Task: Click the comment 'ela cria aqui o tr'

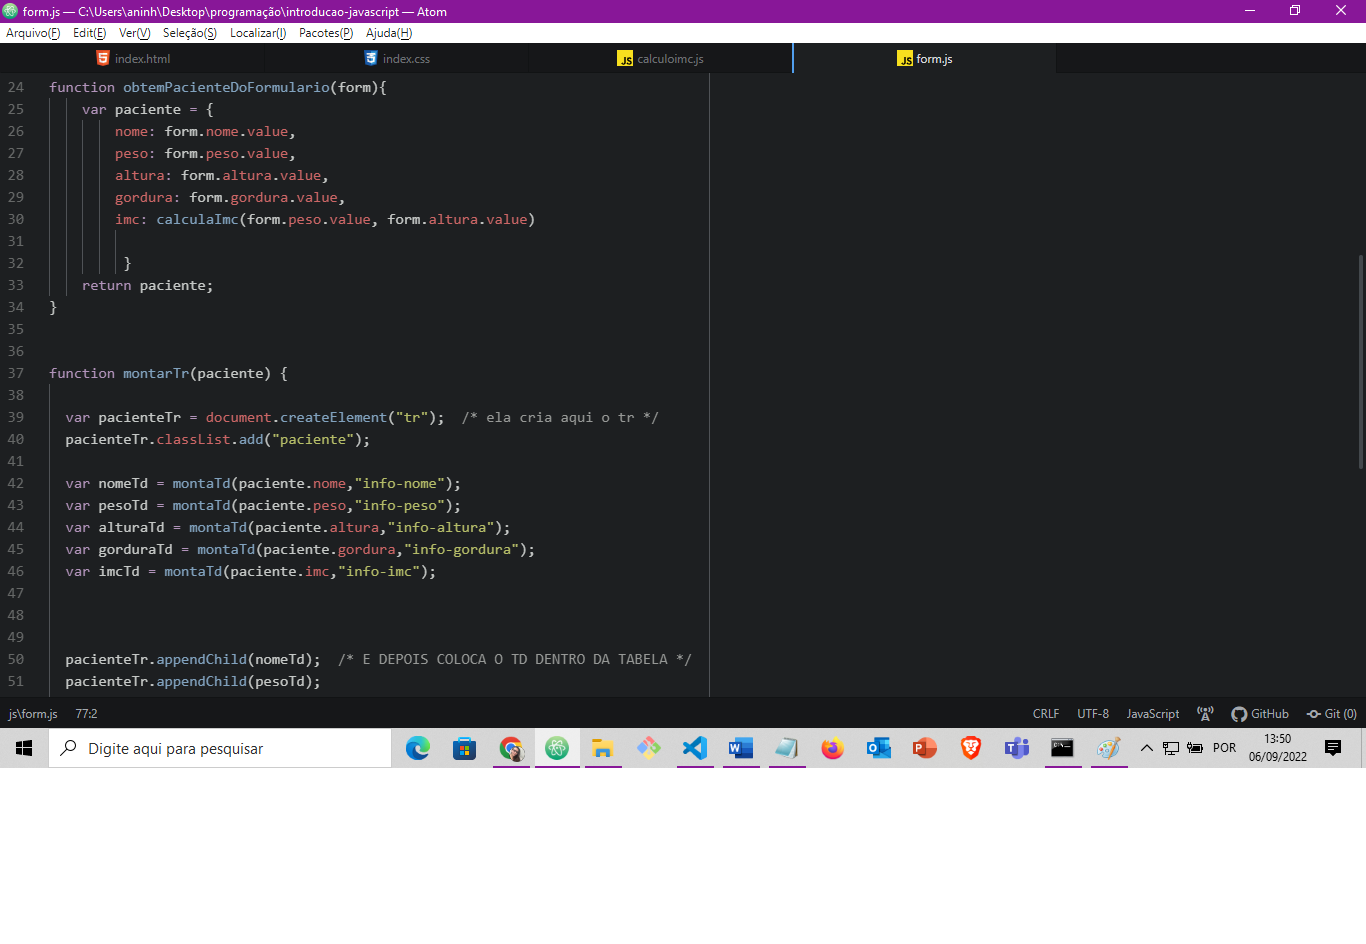Action: [x=560, y=417]
